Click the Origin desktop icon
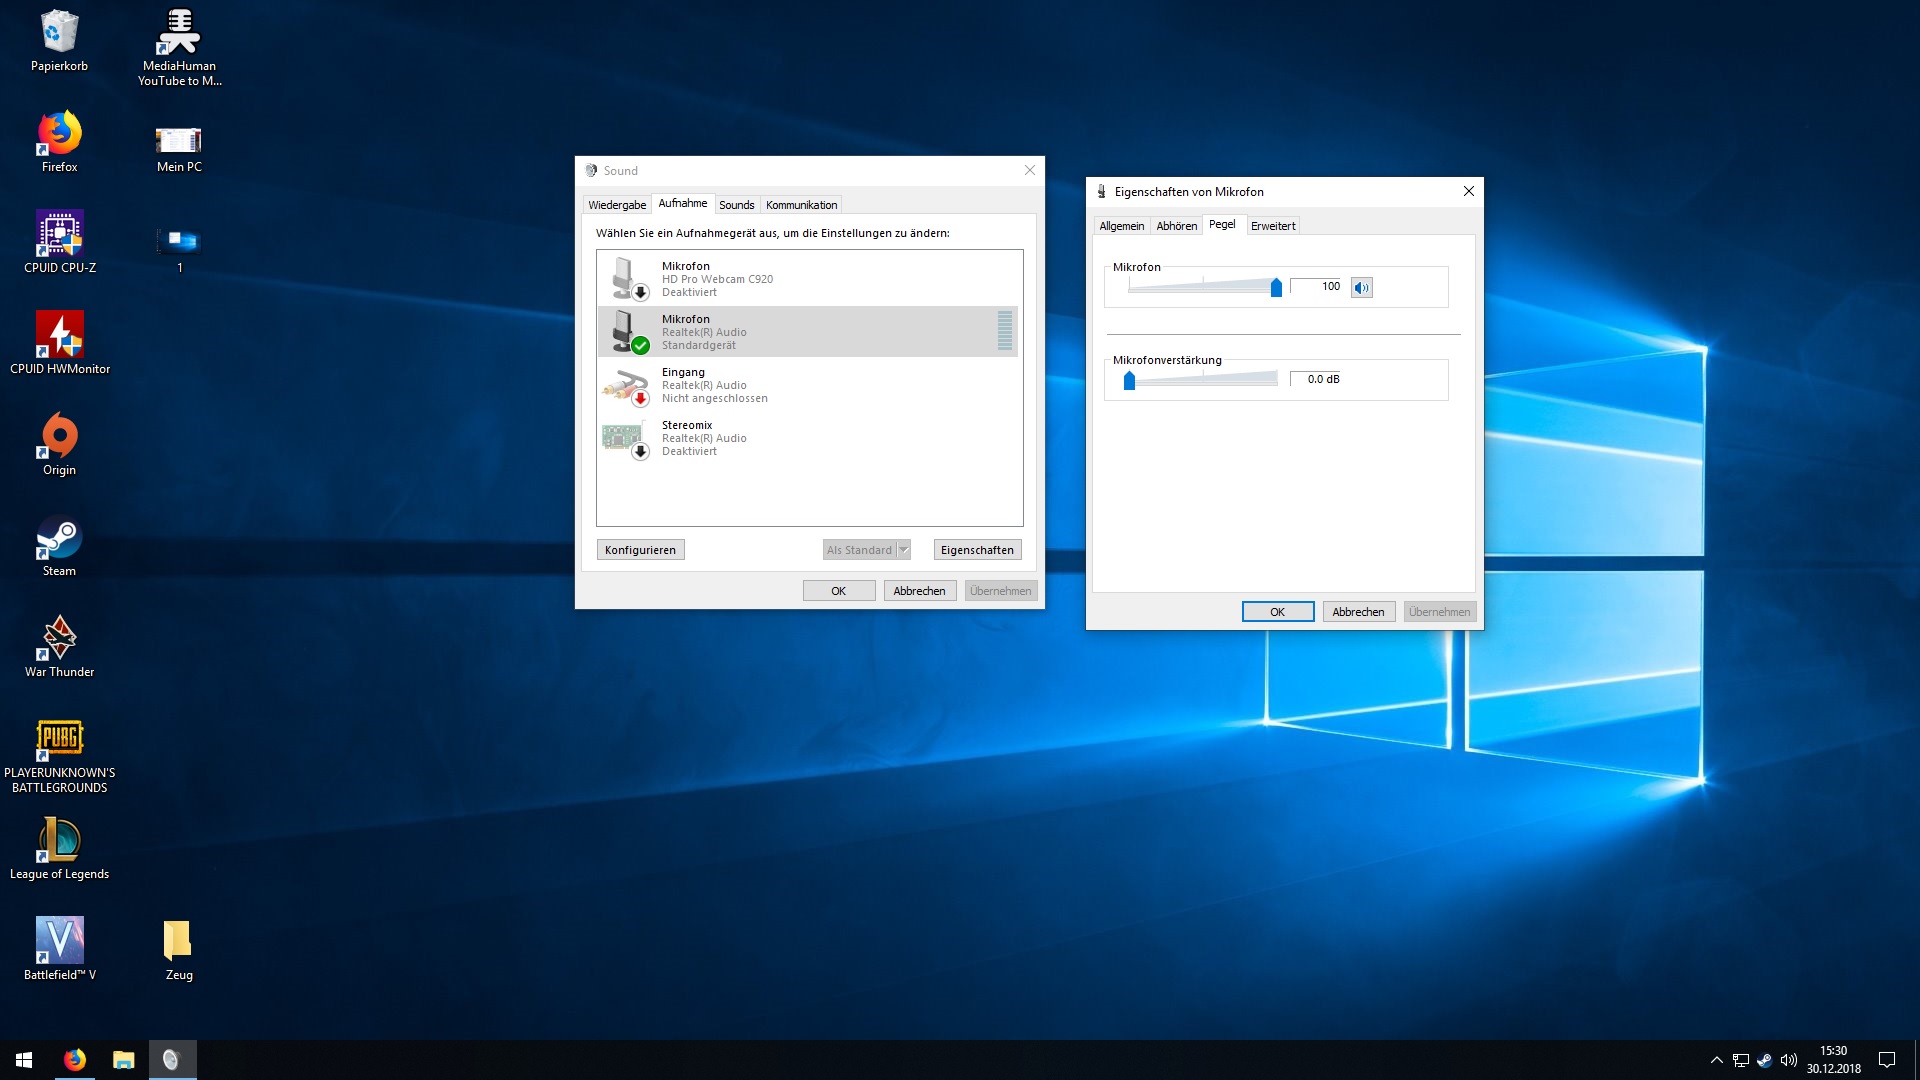 pos(59,437)
